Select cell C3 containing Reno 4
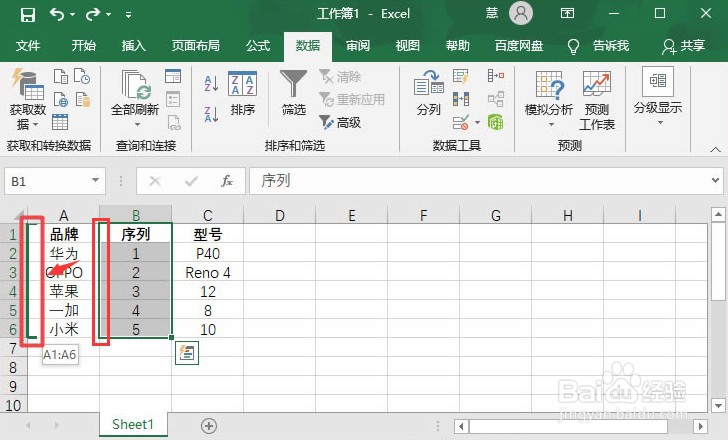 (x=208, y=272)
